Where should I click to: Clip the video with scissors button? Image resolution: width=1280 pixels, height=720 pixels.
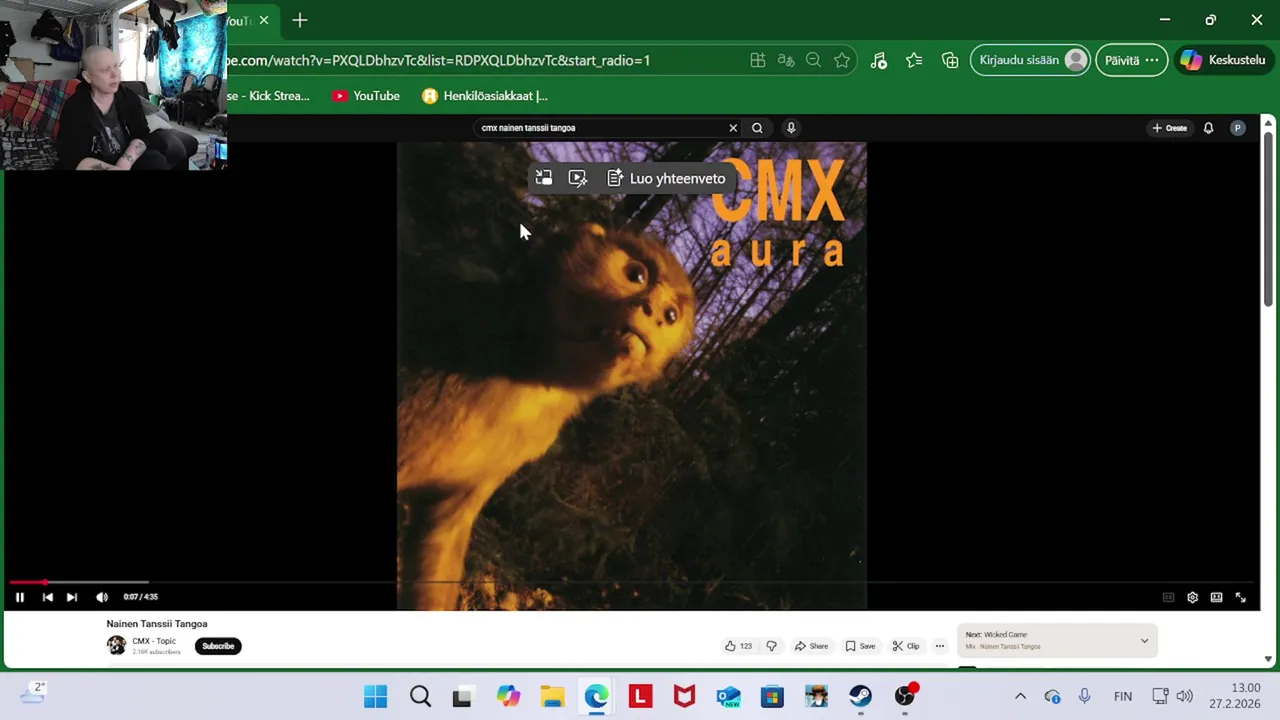click(906, 646)
